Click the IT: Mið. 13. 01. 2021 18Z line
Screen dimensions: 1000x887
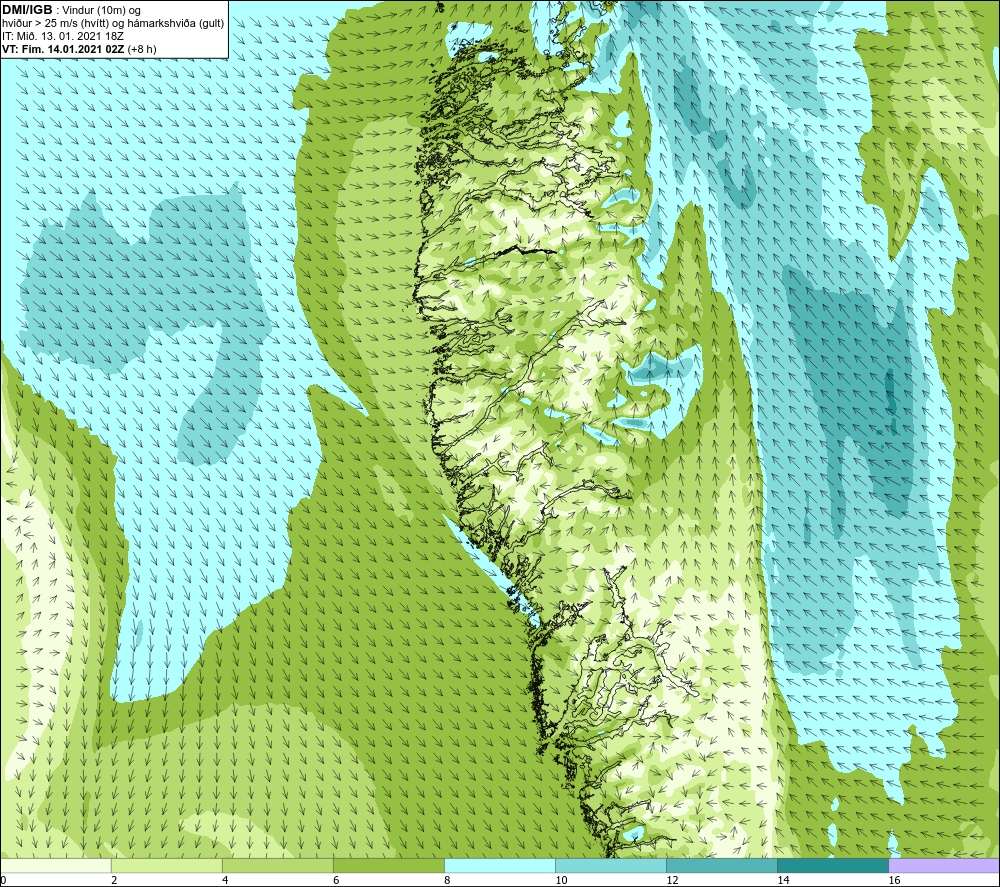click(x=62, y=36)
